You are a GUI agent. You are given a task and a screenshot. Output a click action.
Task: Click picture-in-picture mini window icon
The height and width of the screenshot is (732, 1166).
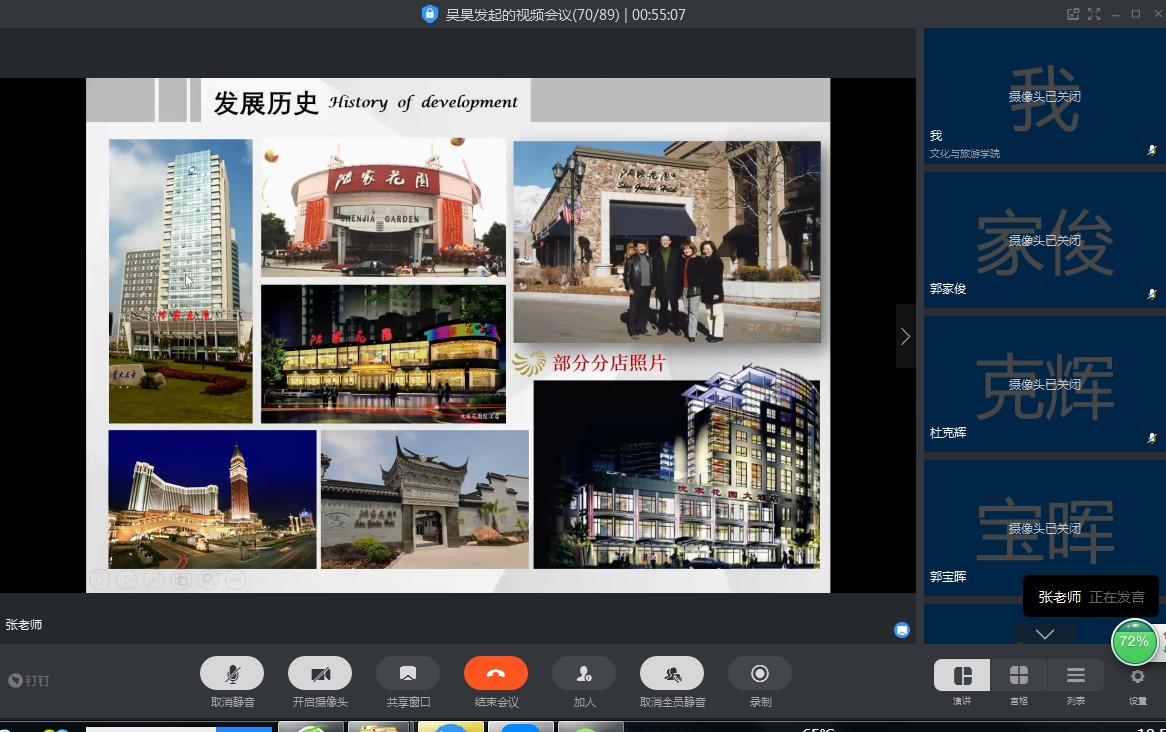point(1073,14)
